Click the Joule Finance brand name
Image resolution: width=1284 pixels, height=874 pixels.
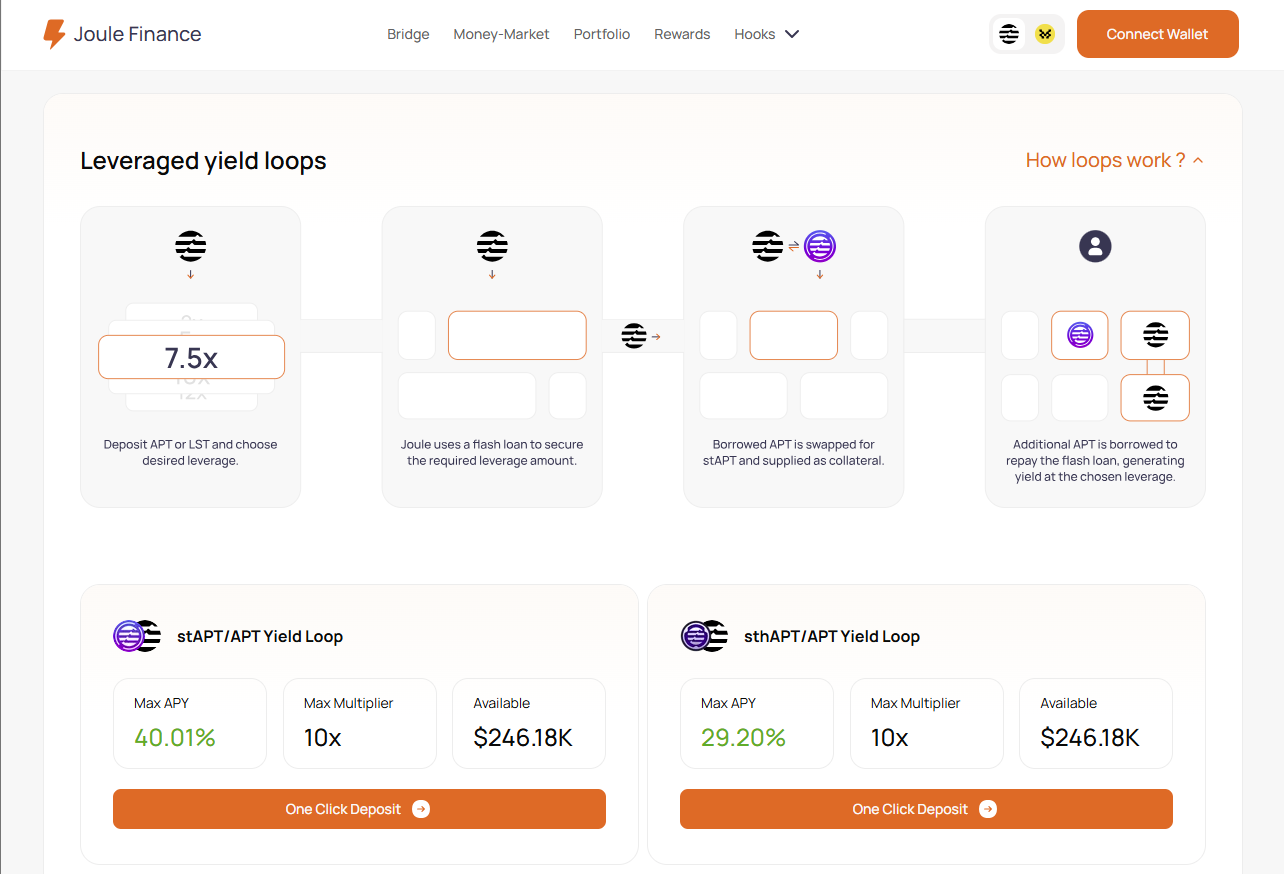point(138,34)
